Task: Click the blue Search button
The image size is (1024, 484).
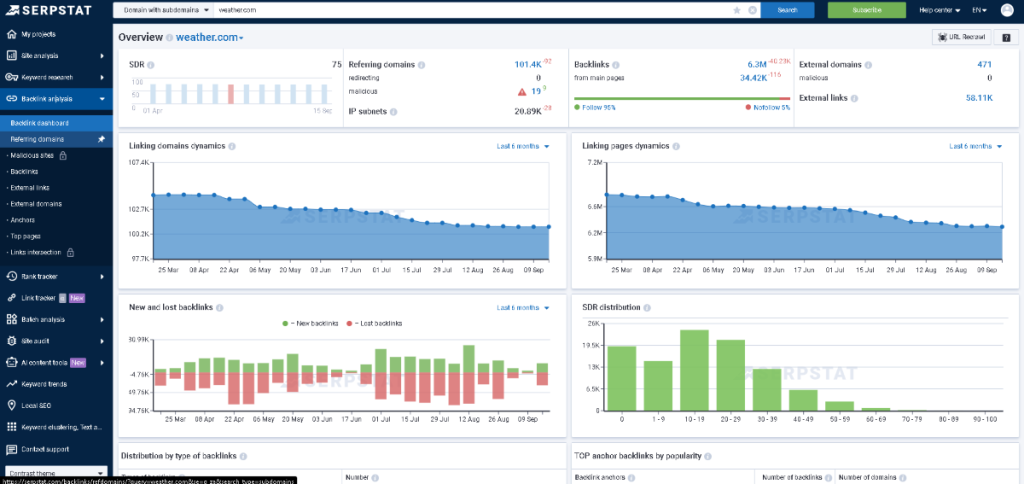Action: pyautogui.click(x=787, y=10)
